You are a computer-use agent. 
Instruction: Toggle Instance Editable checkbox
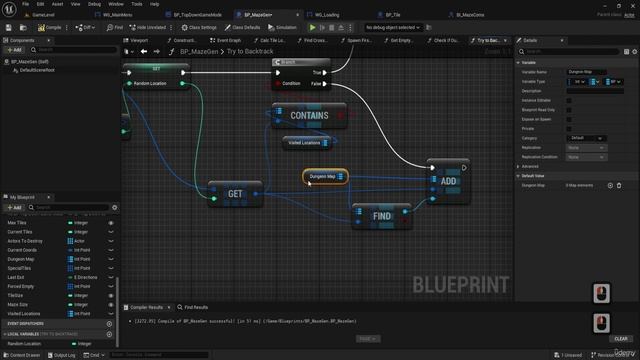569,100
